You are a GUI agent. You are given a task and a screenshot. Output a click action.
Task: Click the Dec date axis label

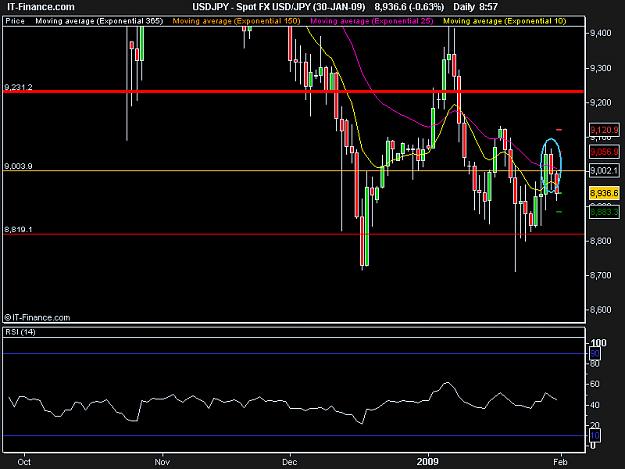click(289, 462)
